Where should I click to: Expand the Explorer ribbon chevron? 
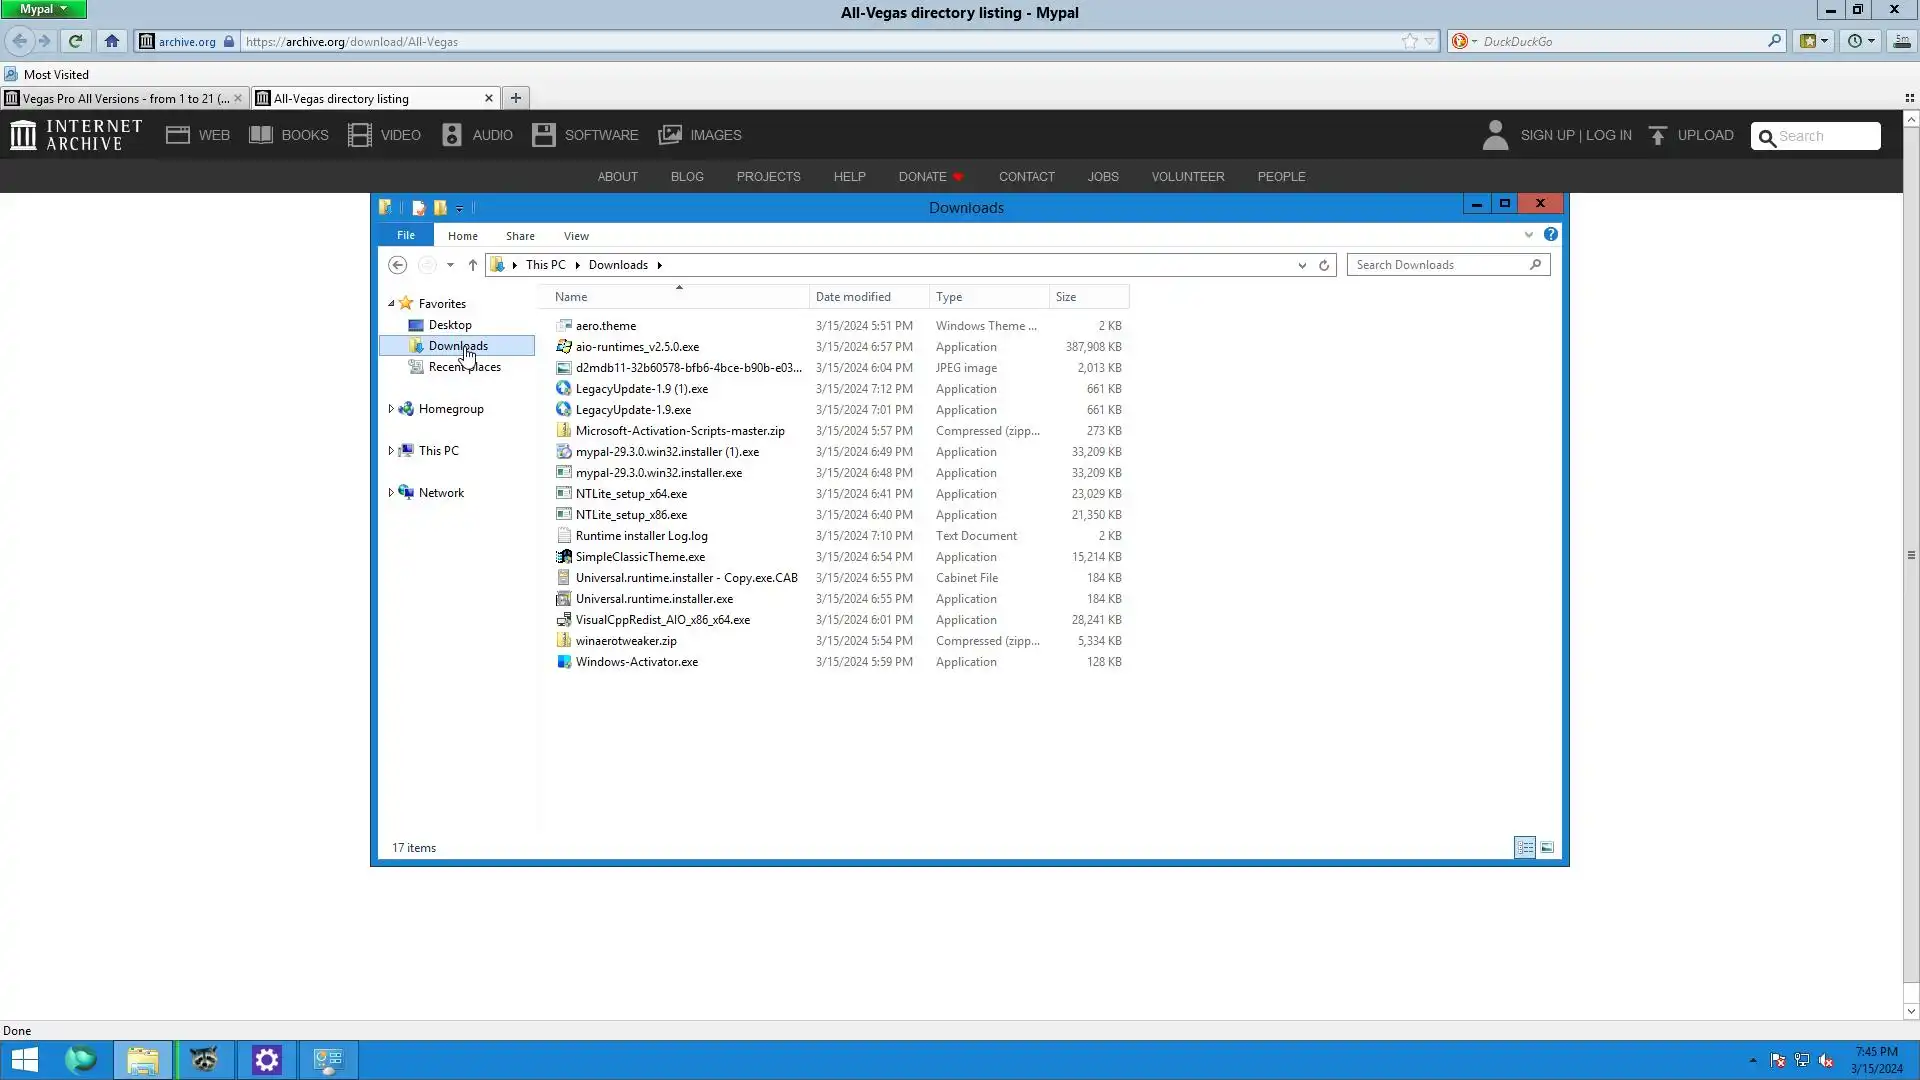tap(1528, 235)
